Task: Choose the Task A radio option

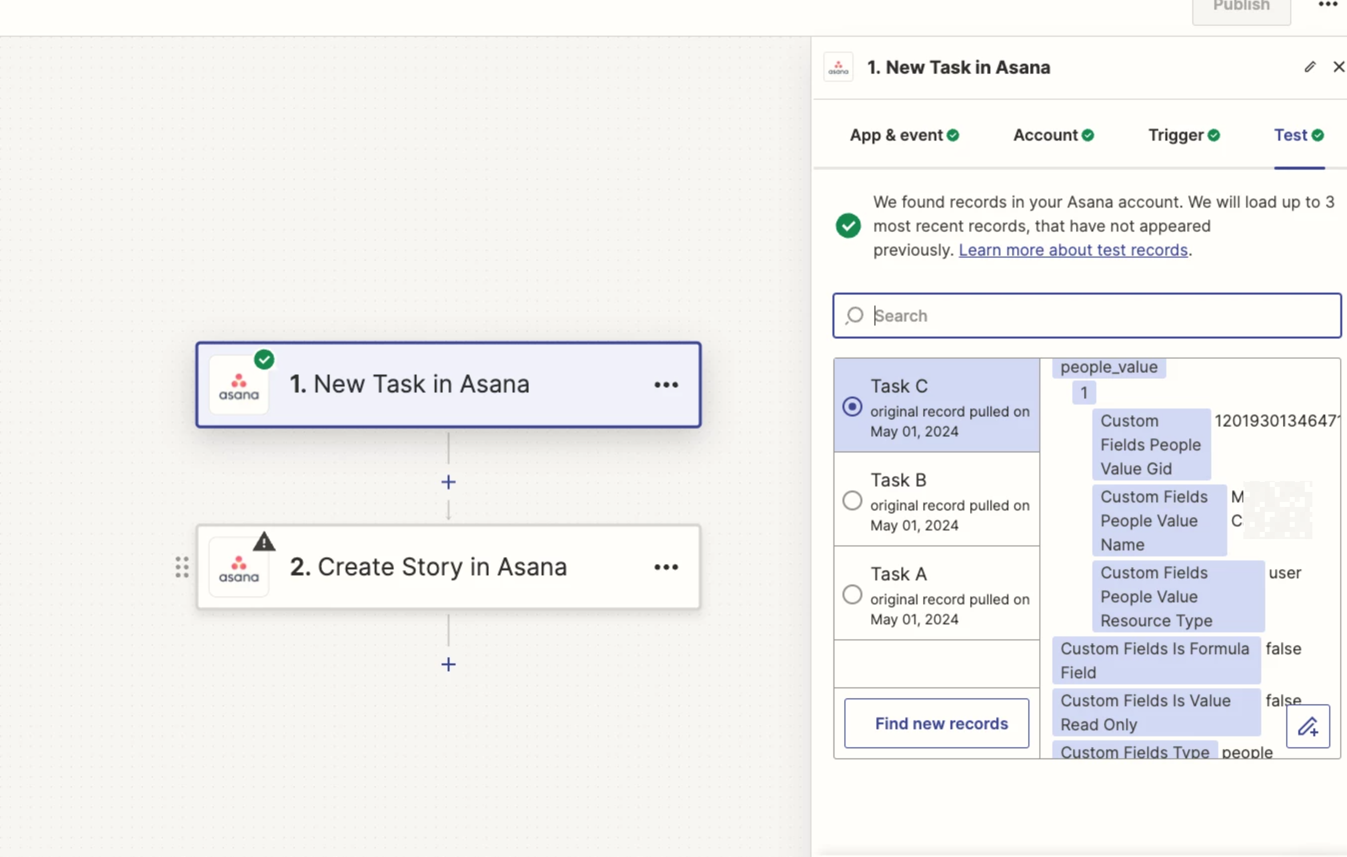Action: tap(852, 594)
